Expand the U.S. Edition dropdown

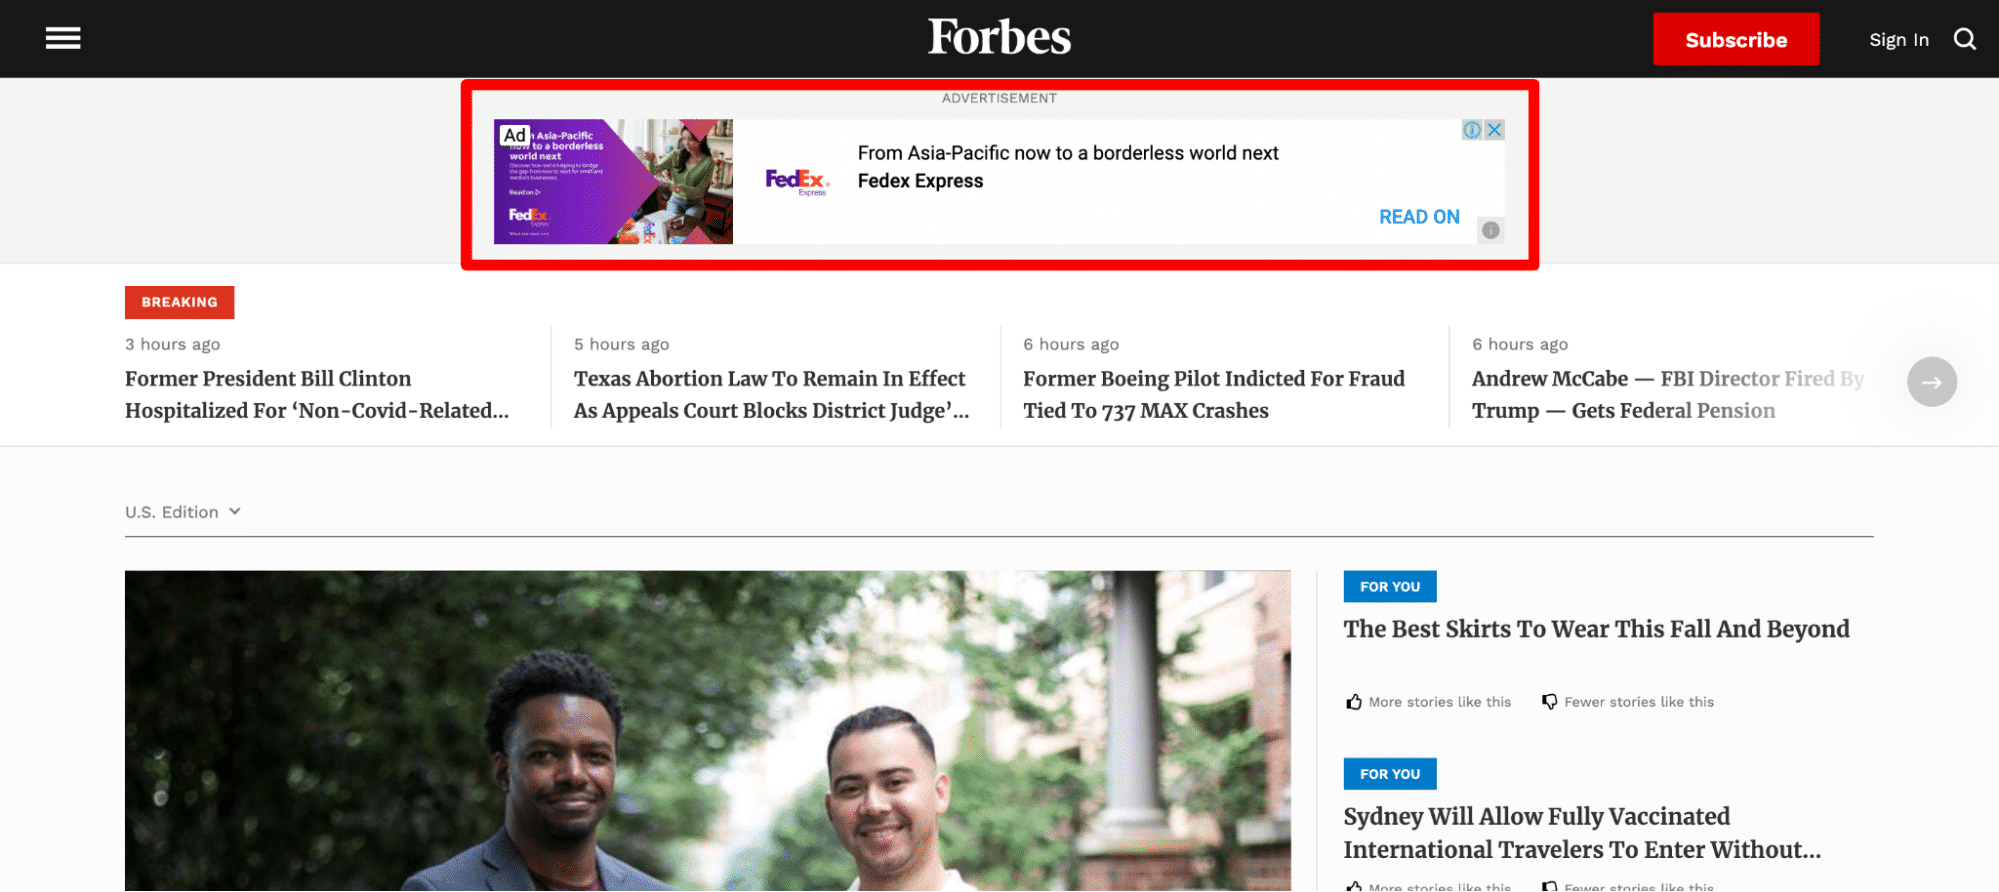coord(183,512)
